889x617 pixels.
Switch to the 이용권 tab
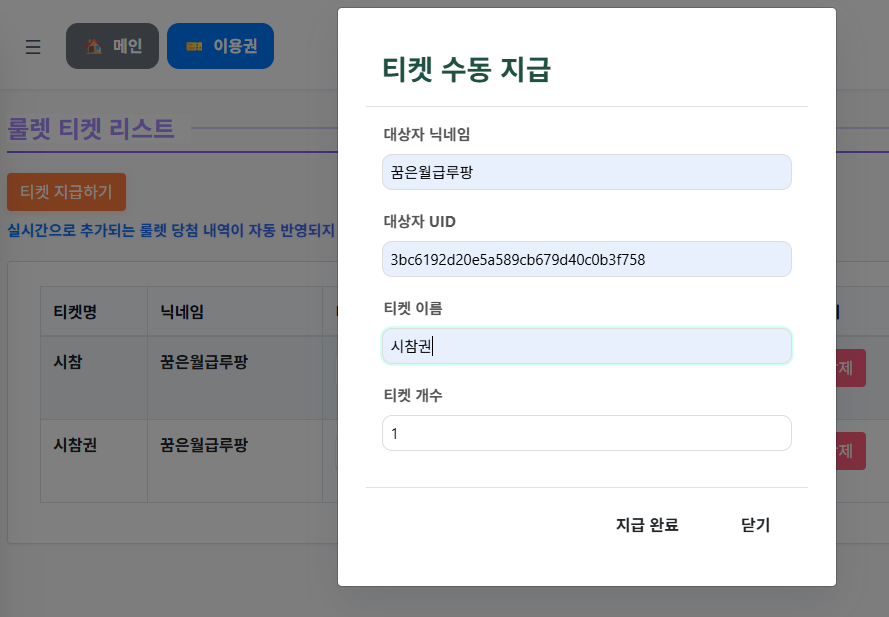221,46
